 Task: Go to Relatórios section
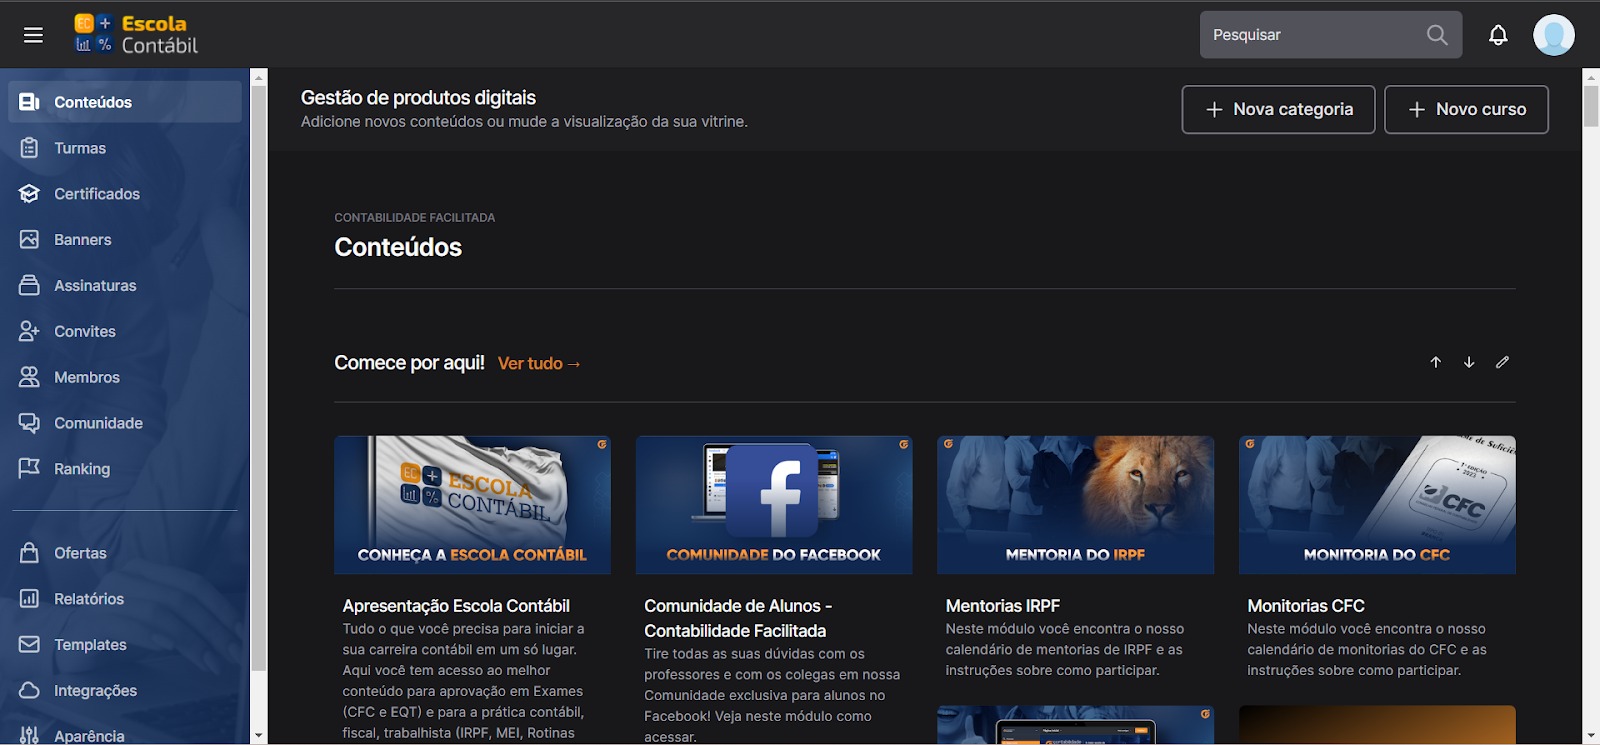coord(125,599)
